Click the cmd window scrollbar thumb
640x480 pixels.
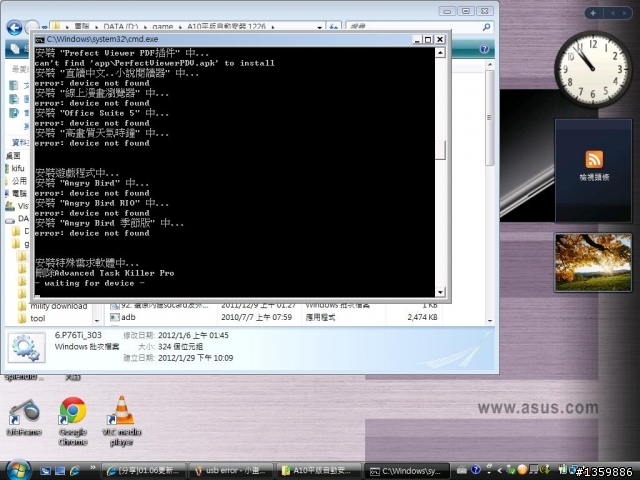[x=440, y=150]
